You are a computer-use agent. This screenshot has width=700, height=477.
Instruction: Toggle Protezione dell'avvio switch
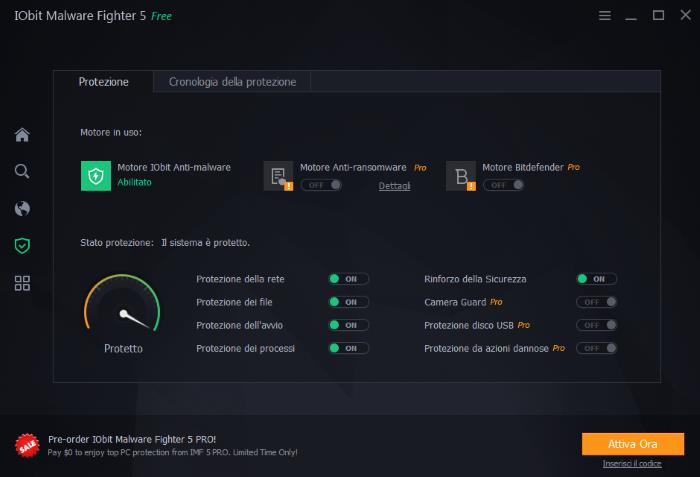(x=348, y=325)
